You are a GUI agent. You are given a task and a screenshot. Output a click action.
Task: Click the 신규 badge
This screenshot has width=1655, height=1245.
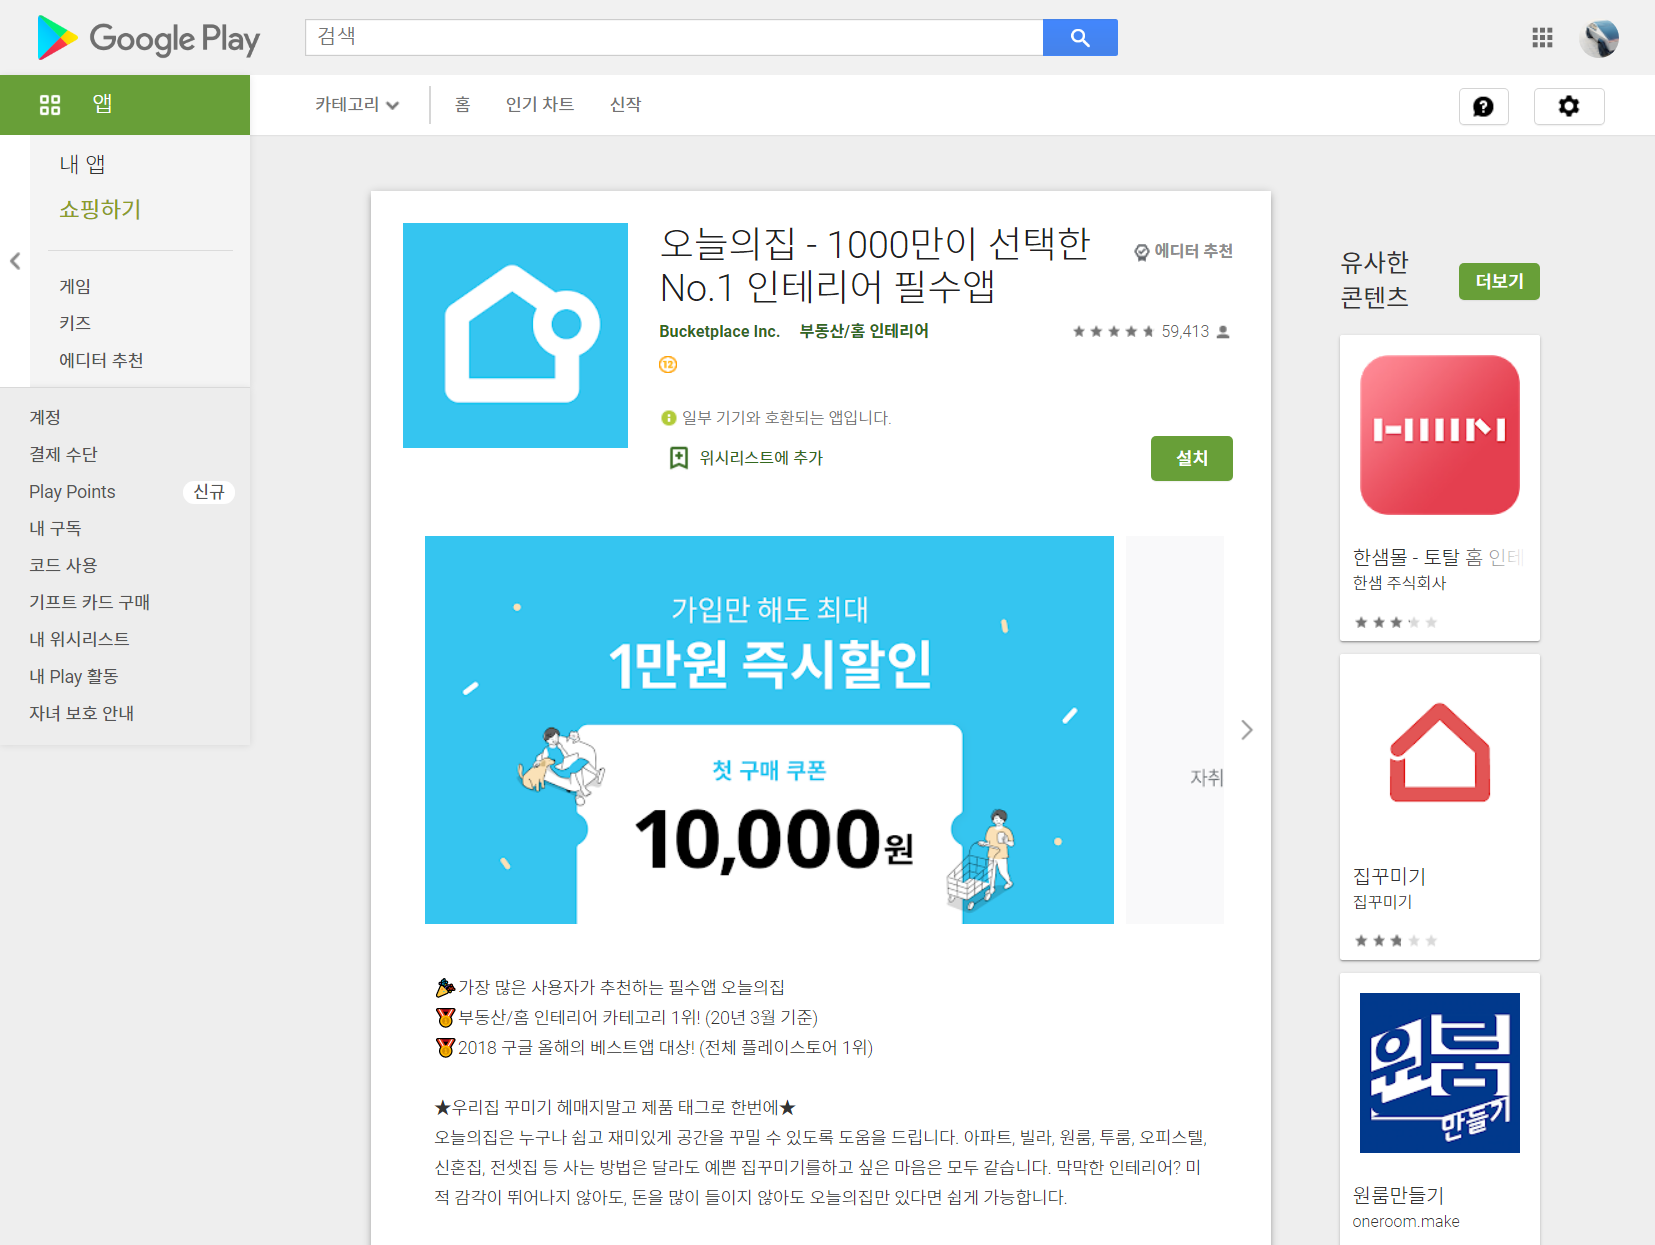click(x=209, y=492)
